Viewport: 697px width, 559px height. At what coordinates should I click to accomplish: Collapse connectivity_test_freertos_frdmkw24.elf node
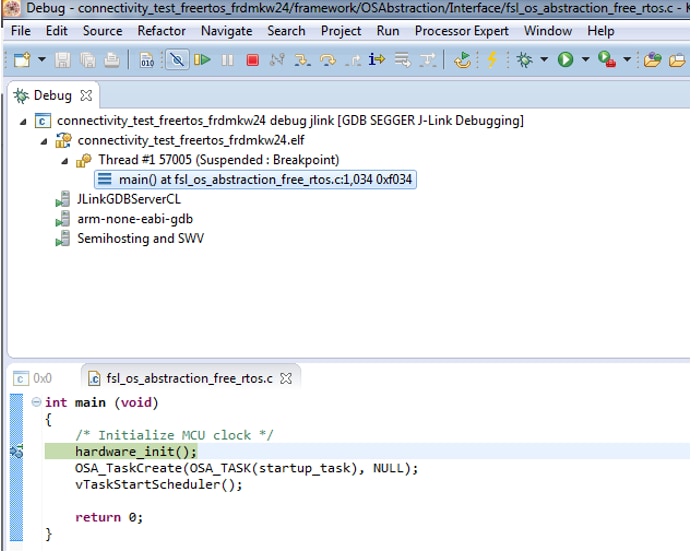click(x=45, y=141)
